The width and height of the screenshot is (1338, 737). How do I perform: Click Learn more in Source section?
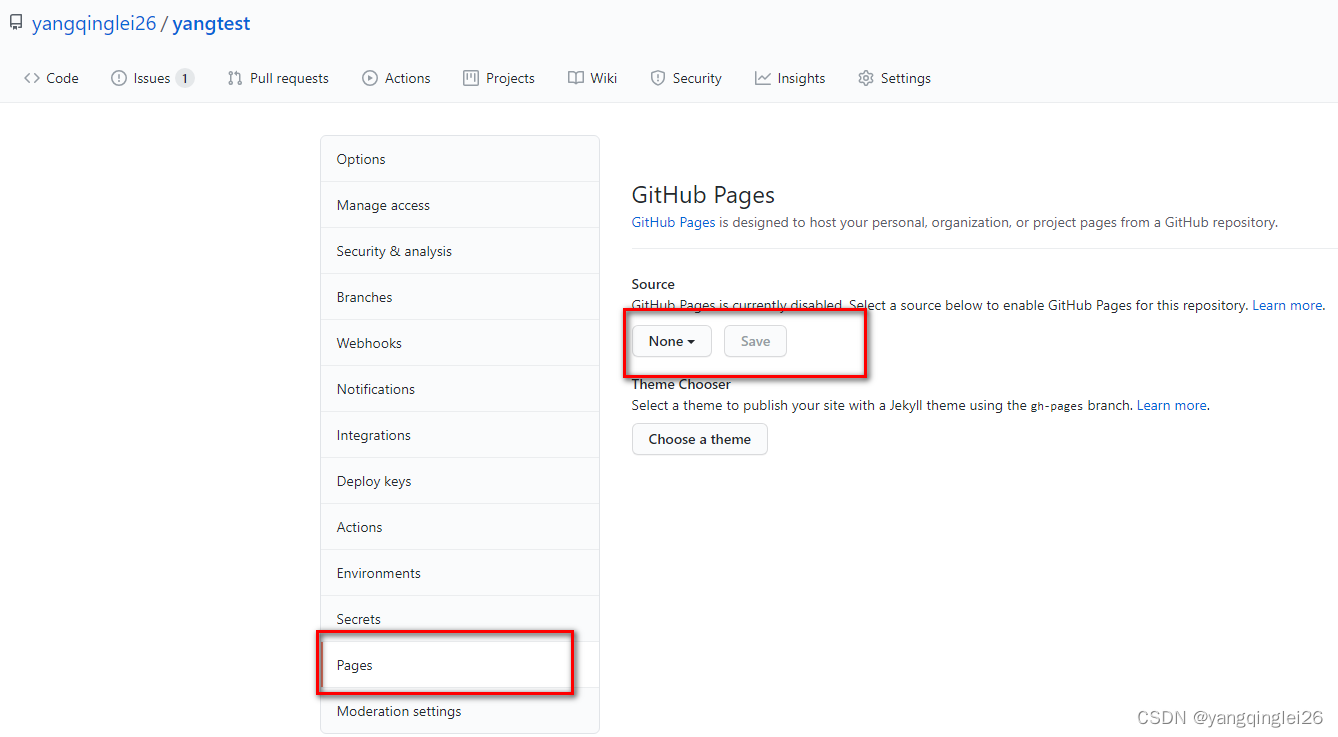[x=1288, y=305]
